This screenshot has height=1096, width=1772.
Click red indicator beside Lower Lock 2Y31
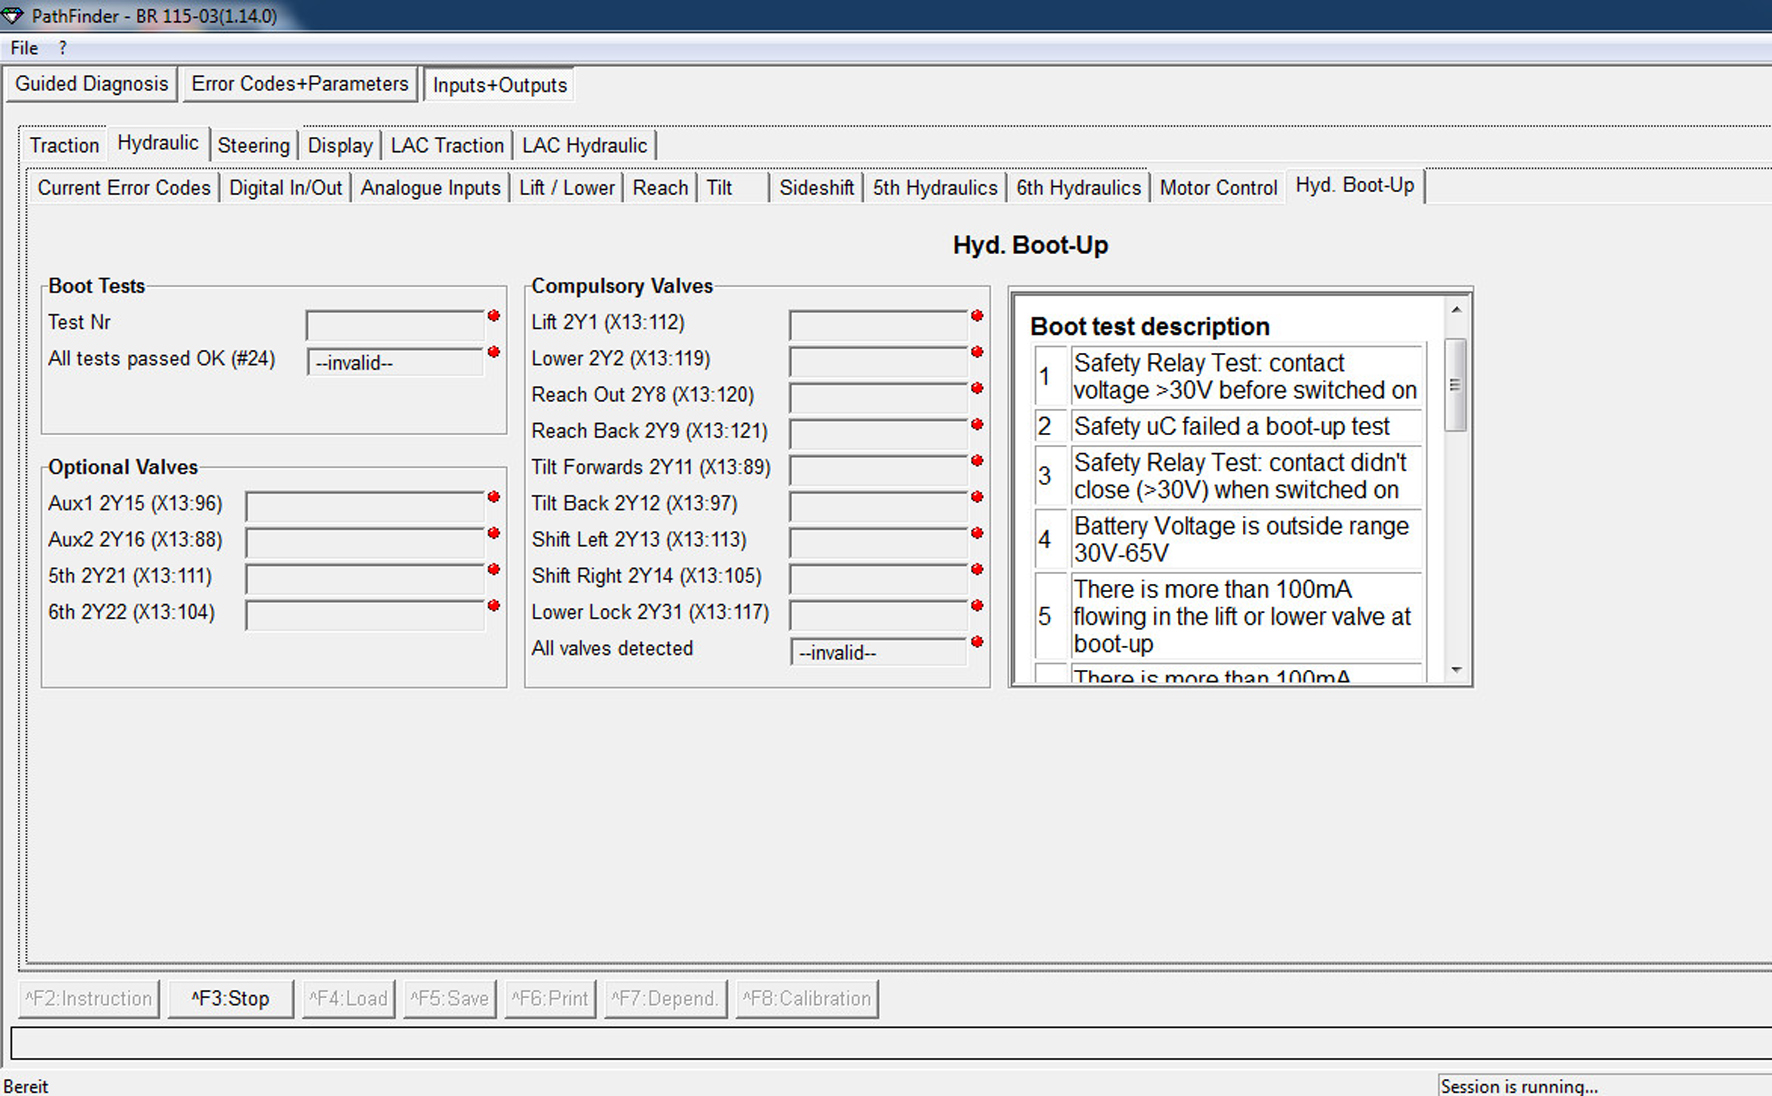(977, 606)
